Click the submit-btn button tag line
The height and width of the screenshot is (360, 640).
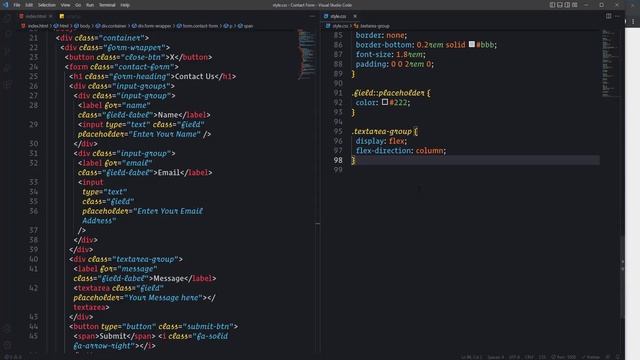[153, 327]
